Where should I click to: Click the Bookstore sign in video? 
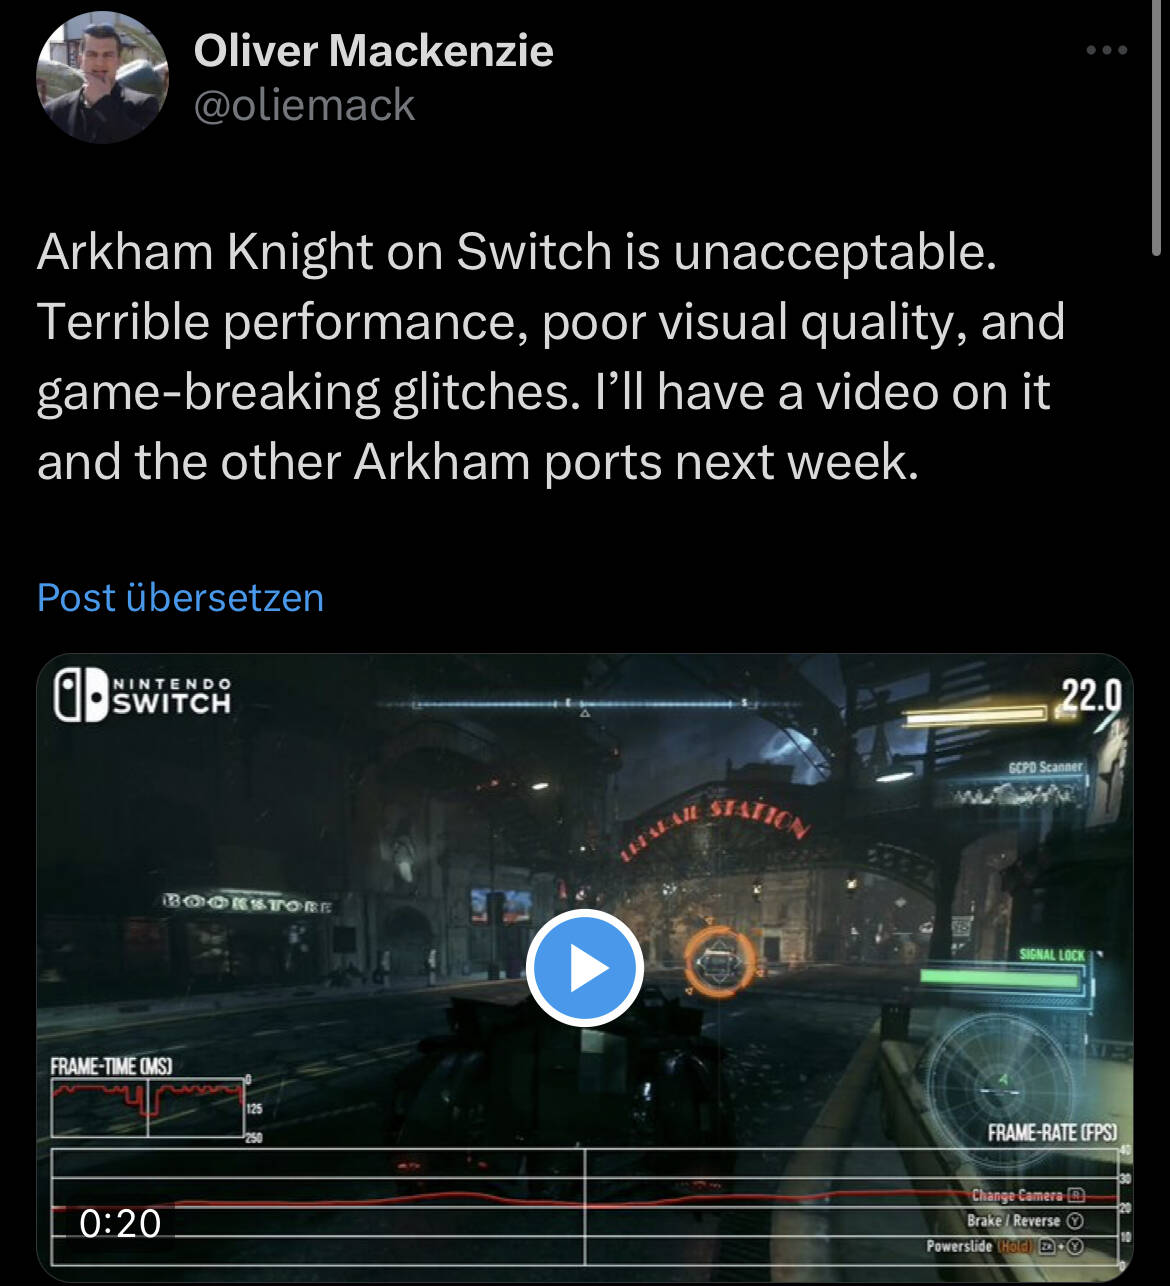(246, 904)
